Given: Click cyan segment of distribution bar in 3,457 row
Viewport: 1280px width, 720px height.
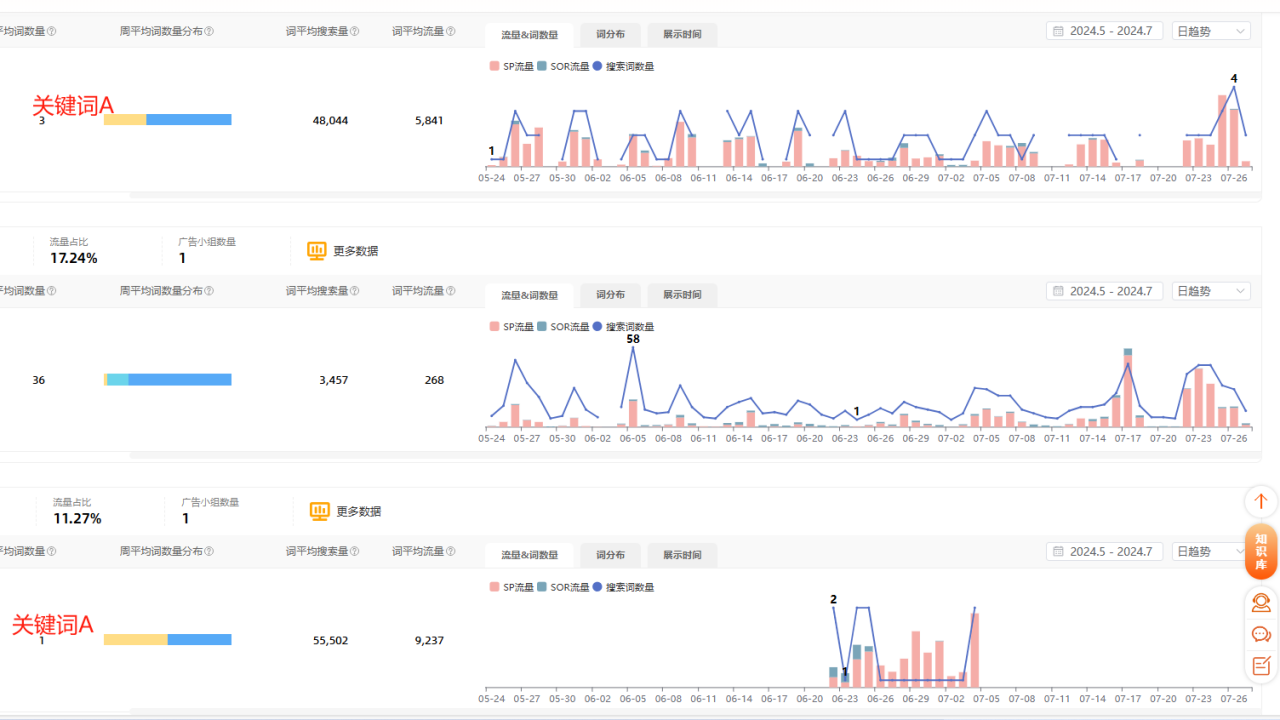Looking at the screenshot, I should point(118,380).
